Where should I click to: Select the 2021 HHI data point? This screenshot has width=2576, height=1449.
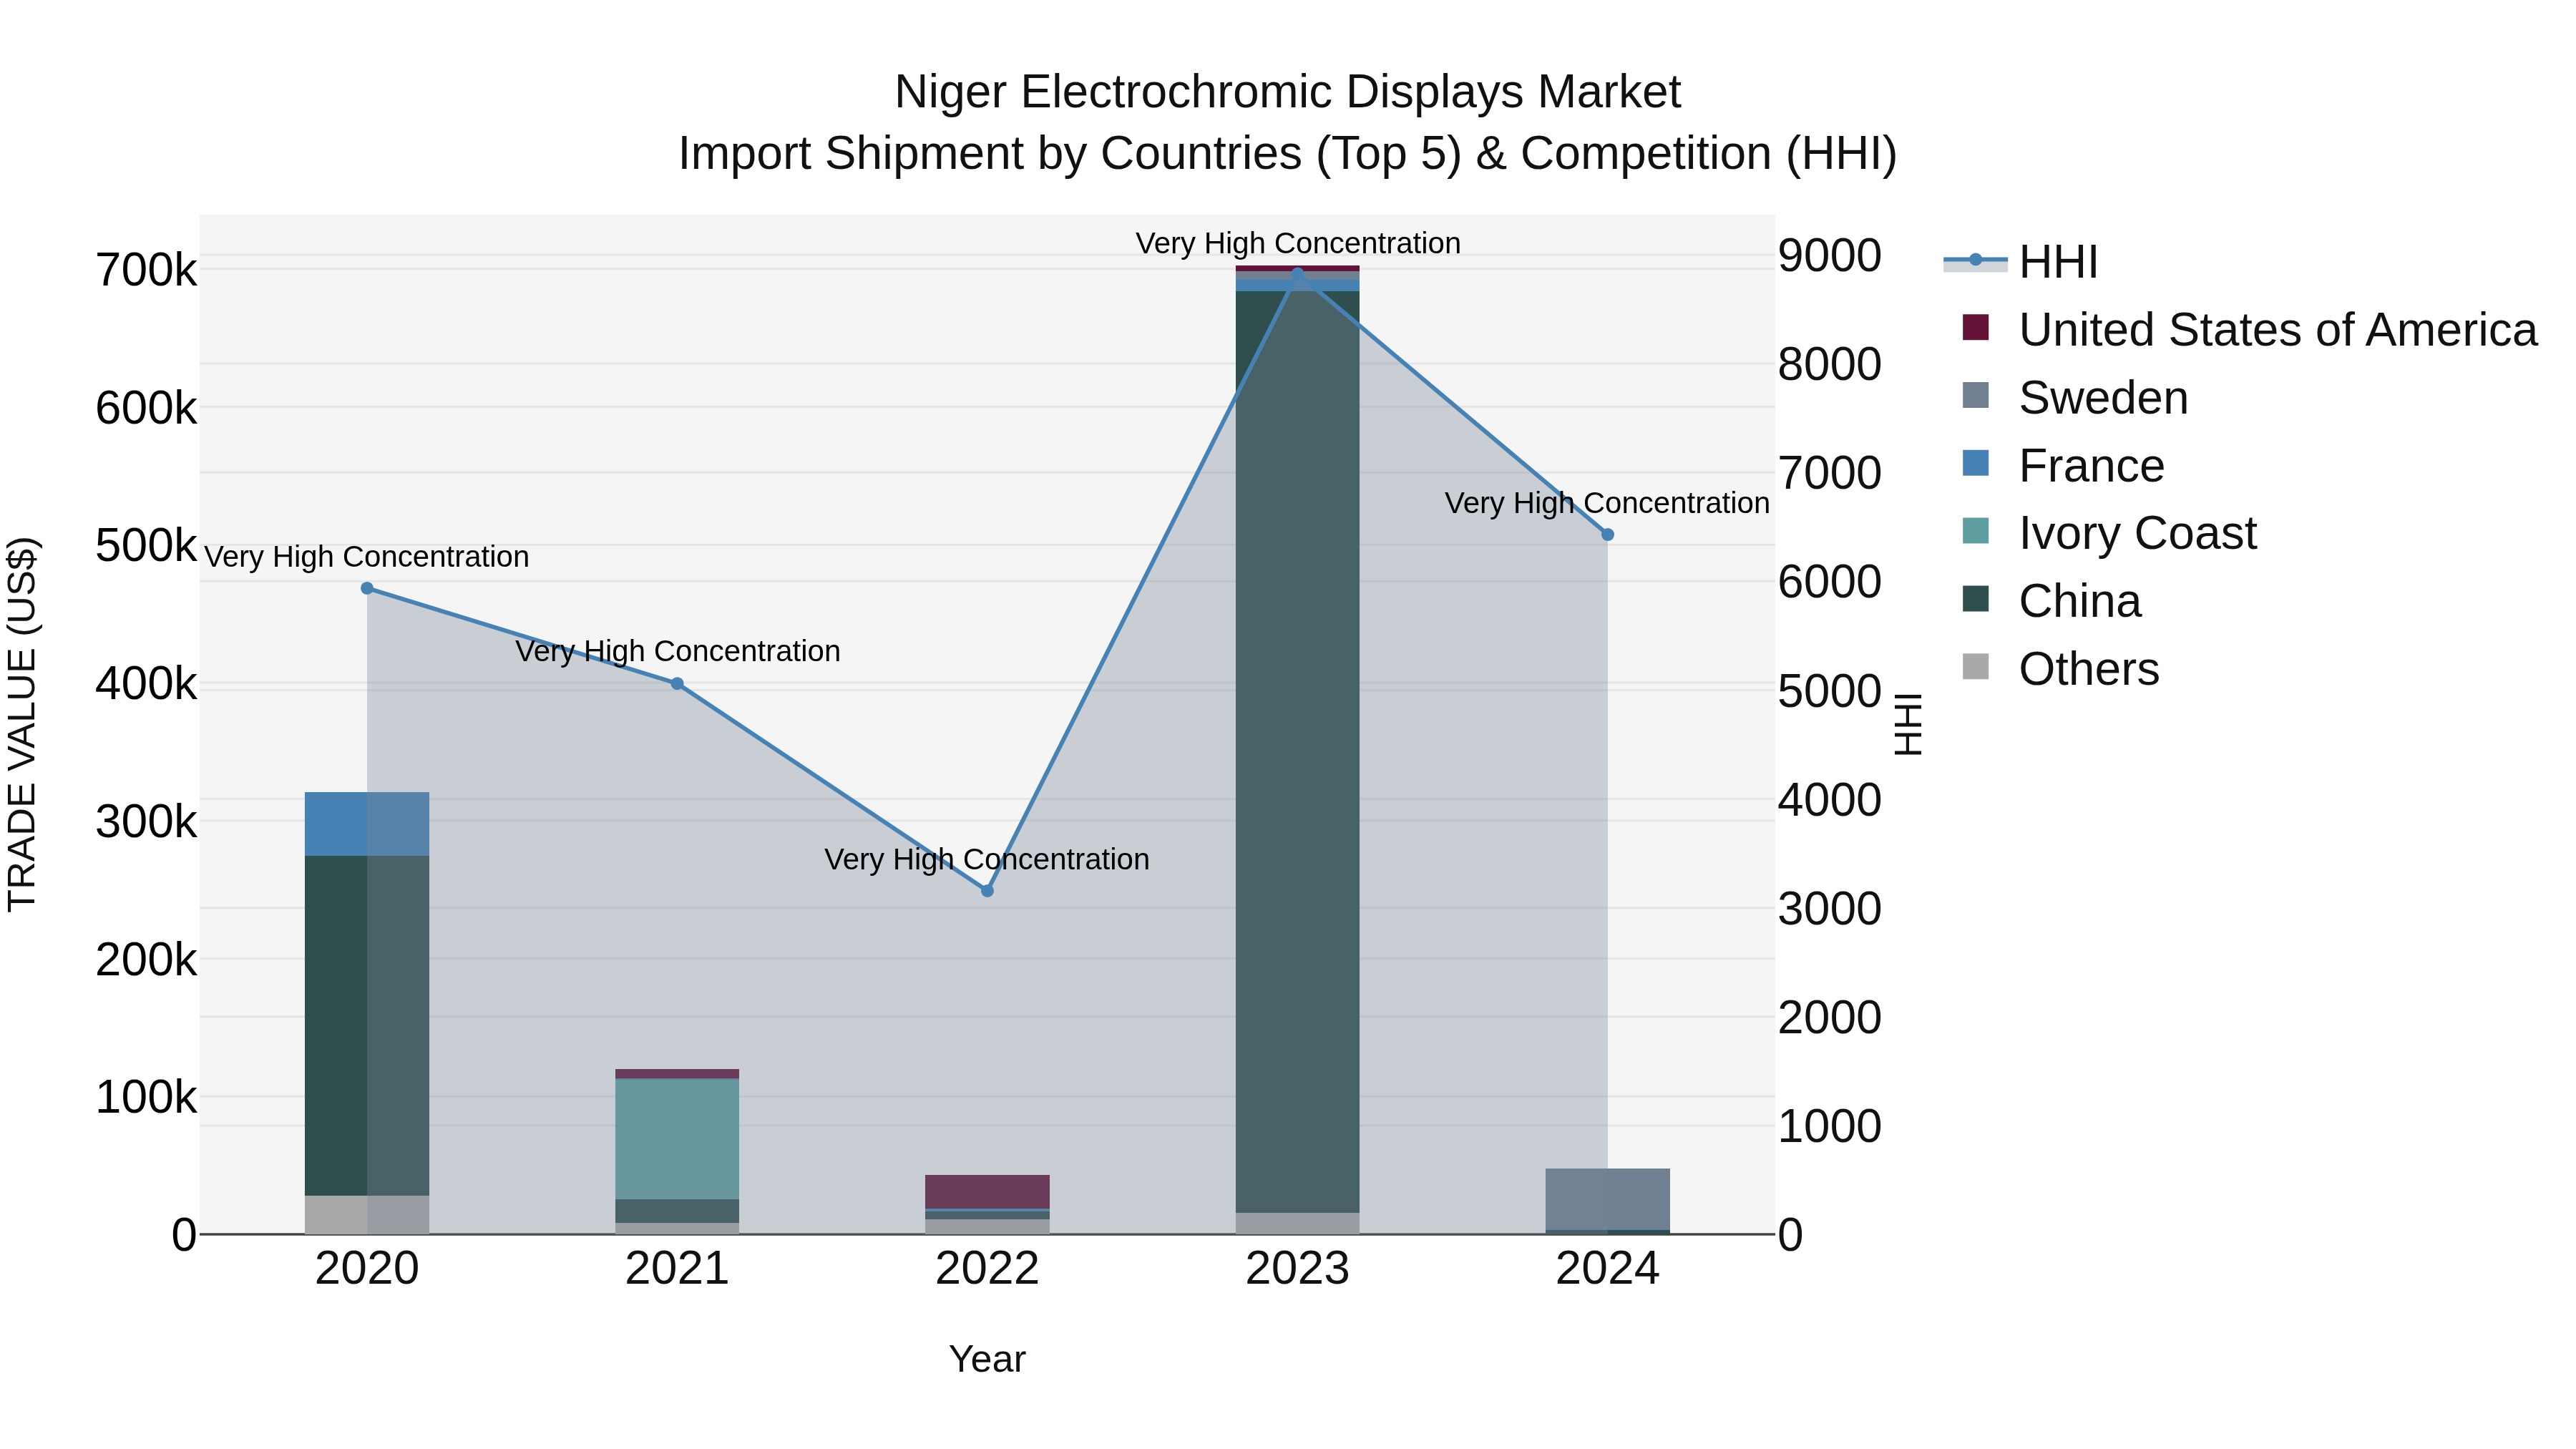coord(677,684)
